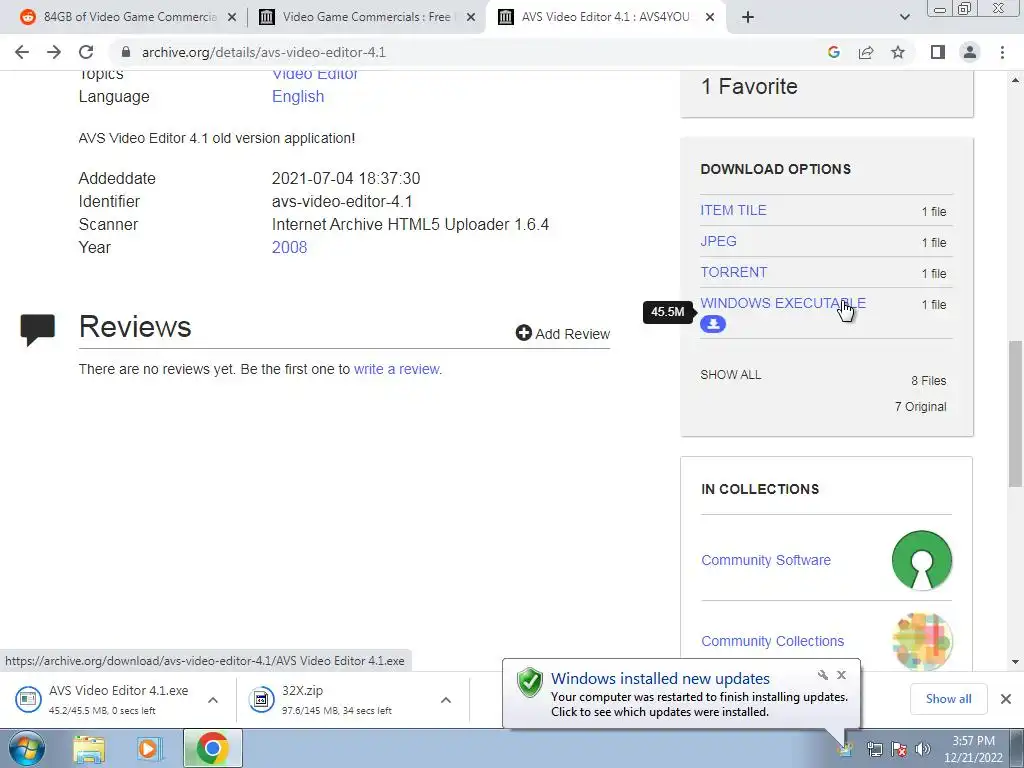The height and width of the screenshot is (768, 1024).
Task: Download ITEM TILE file
Action: point(733,210)
